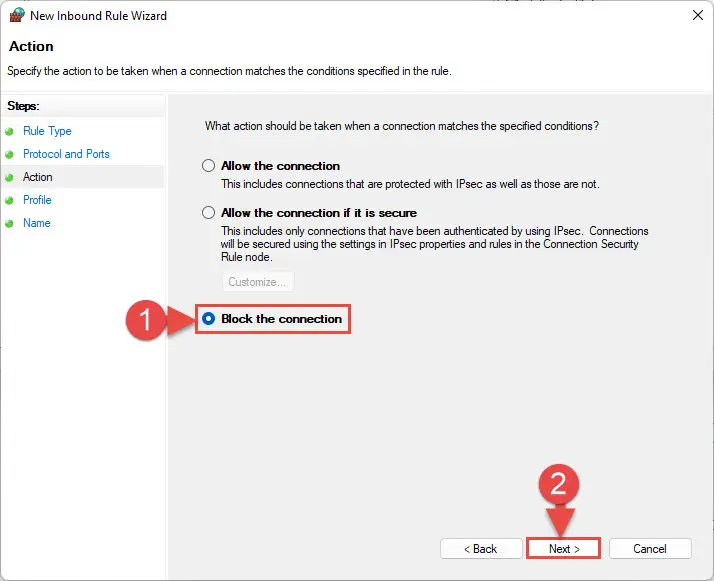Go to the Rule Type step
714x581 pixels.
point(47,131)
